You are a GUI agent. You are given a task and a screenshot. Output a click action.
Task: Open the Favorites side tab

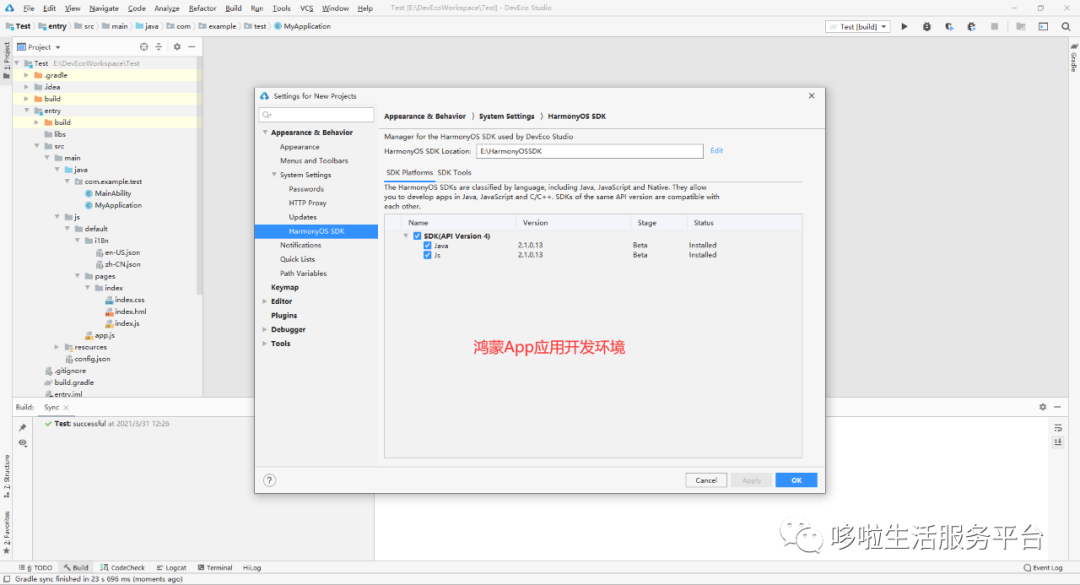click(6, 533)
